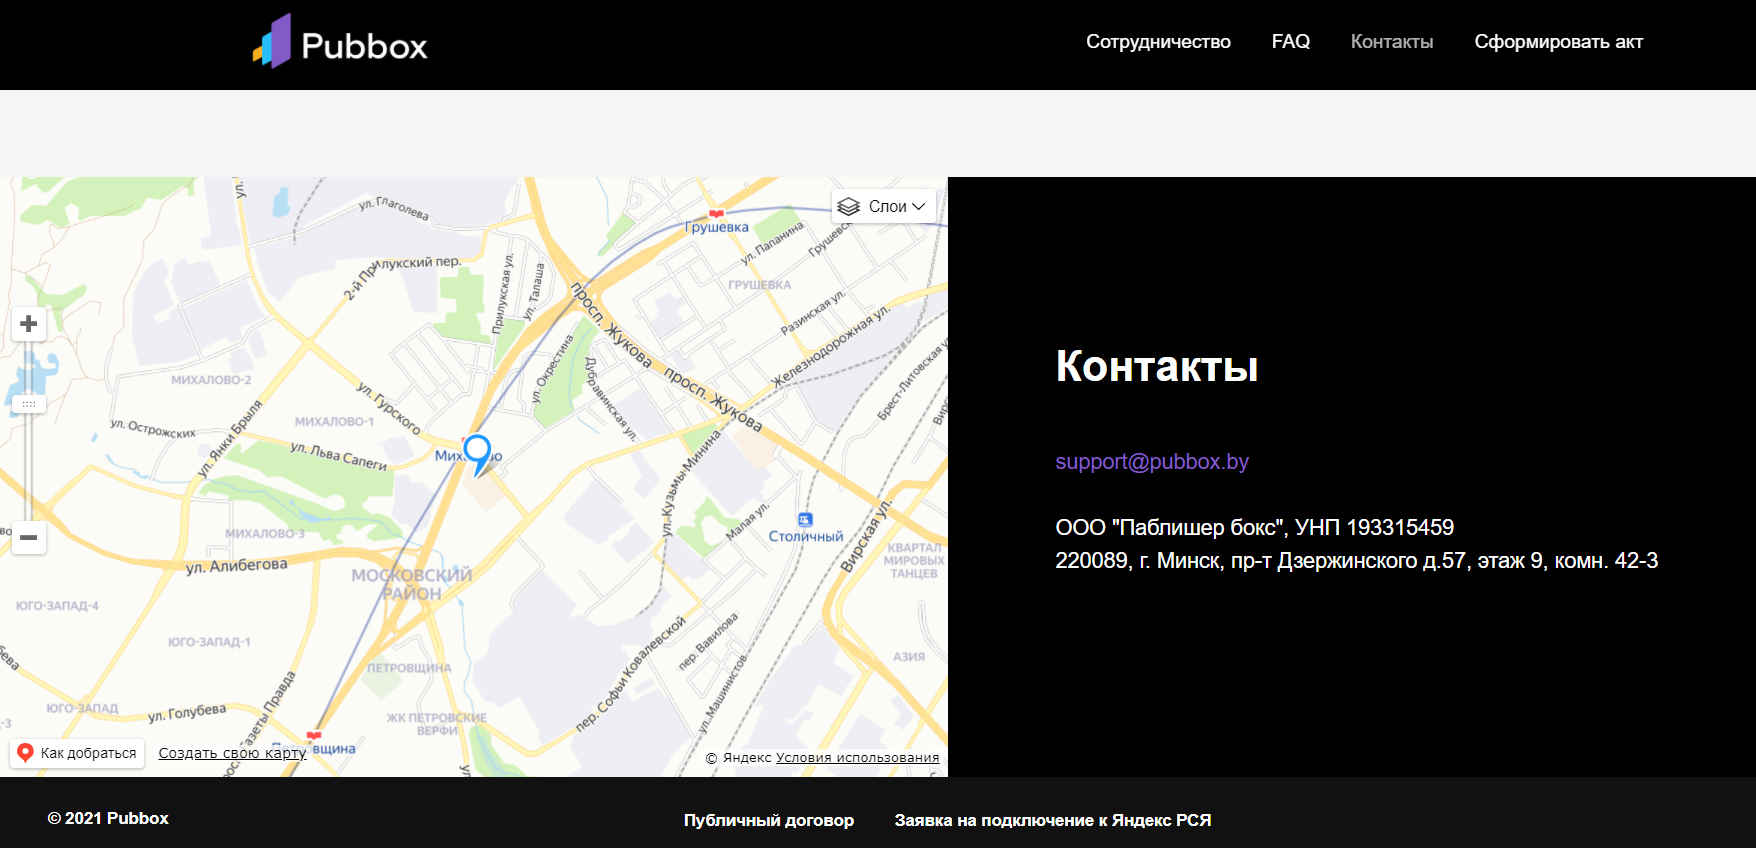Open Публичный договор footer link

click(769, 820)
